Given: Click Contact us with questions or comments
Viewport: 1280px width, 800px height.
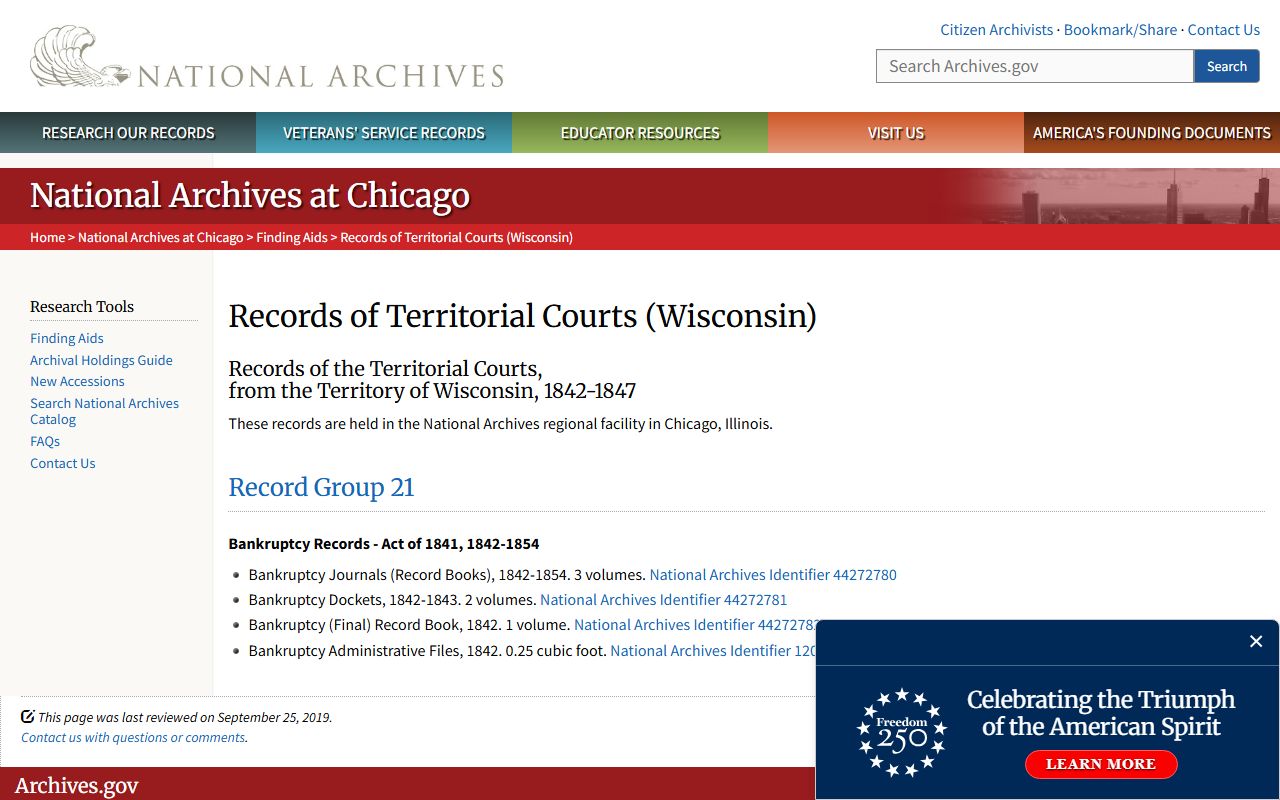Looking at the screenshot, I should (x=134, y=737).
